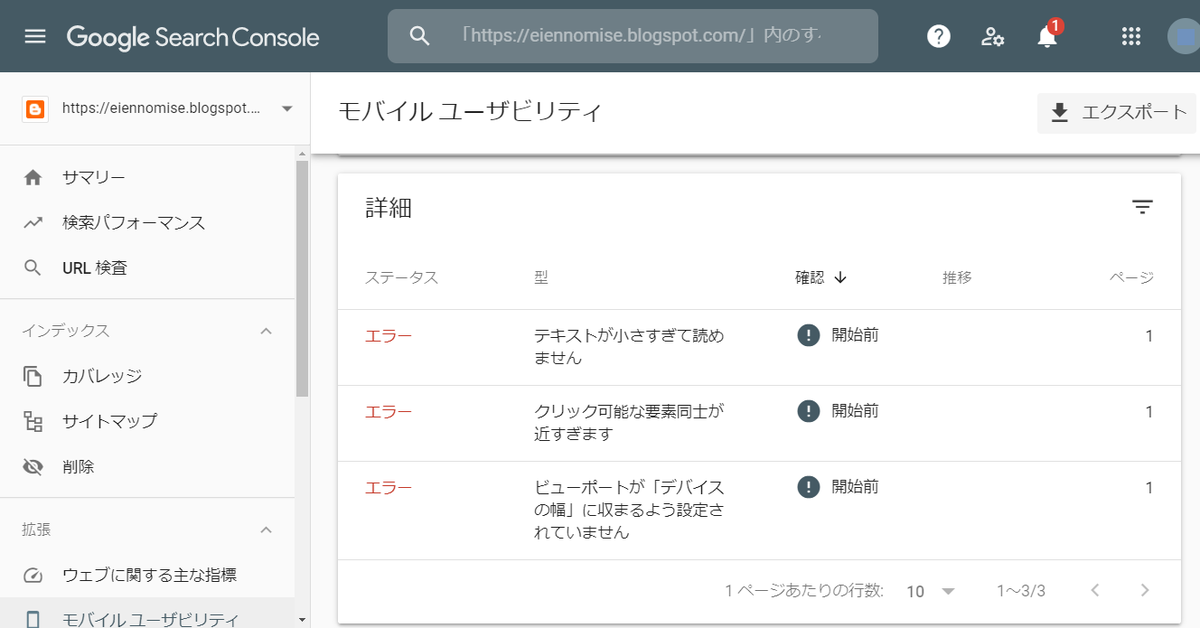Click the Google Search Console logo
This screenshot has width=1200, height=628.
pyautogui.click(x=193, y=38)
